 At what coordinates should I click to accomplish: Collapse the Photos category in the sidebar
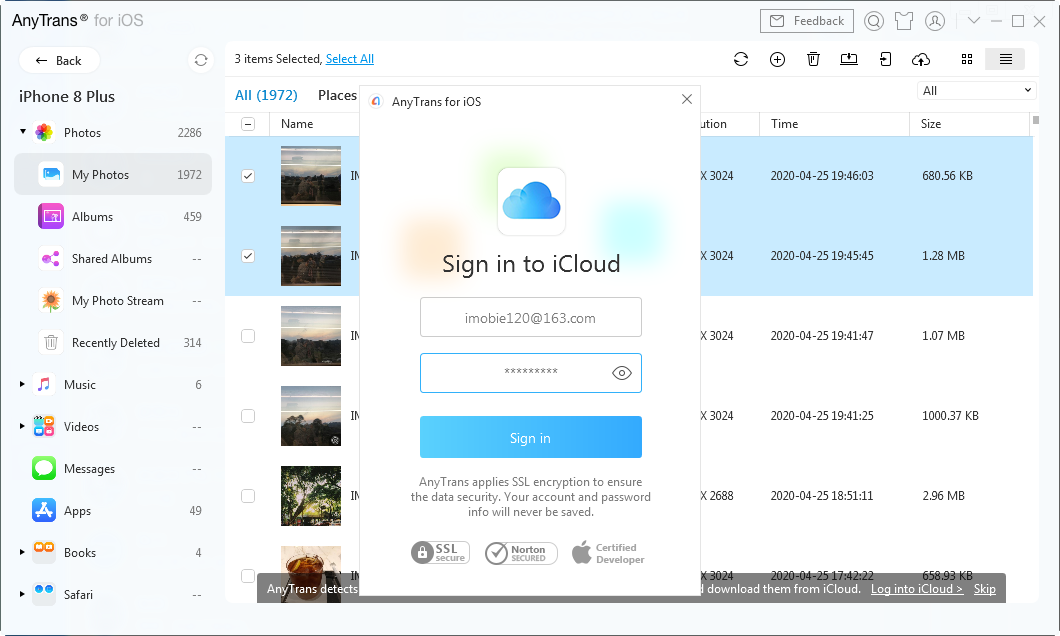(x=22, y=132)
